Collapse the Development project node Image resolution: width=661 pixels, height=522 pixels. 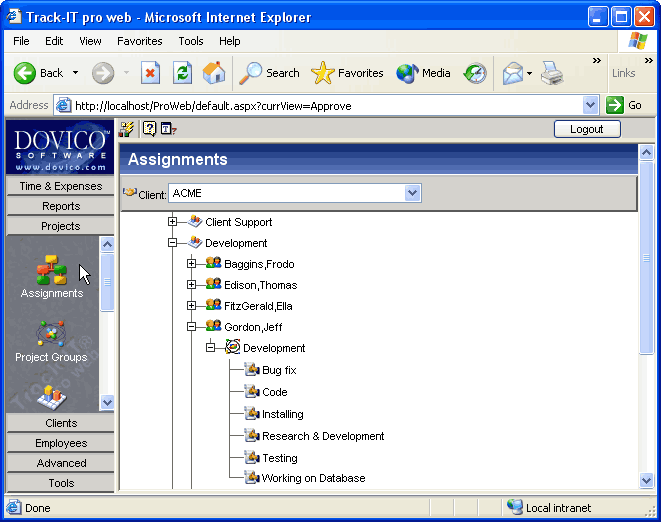pos(172,242)
